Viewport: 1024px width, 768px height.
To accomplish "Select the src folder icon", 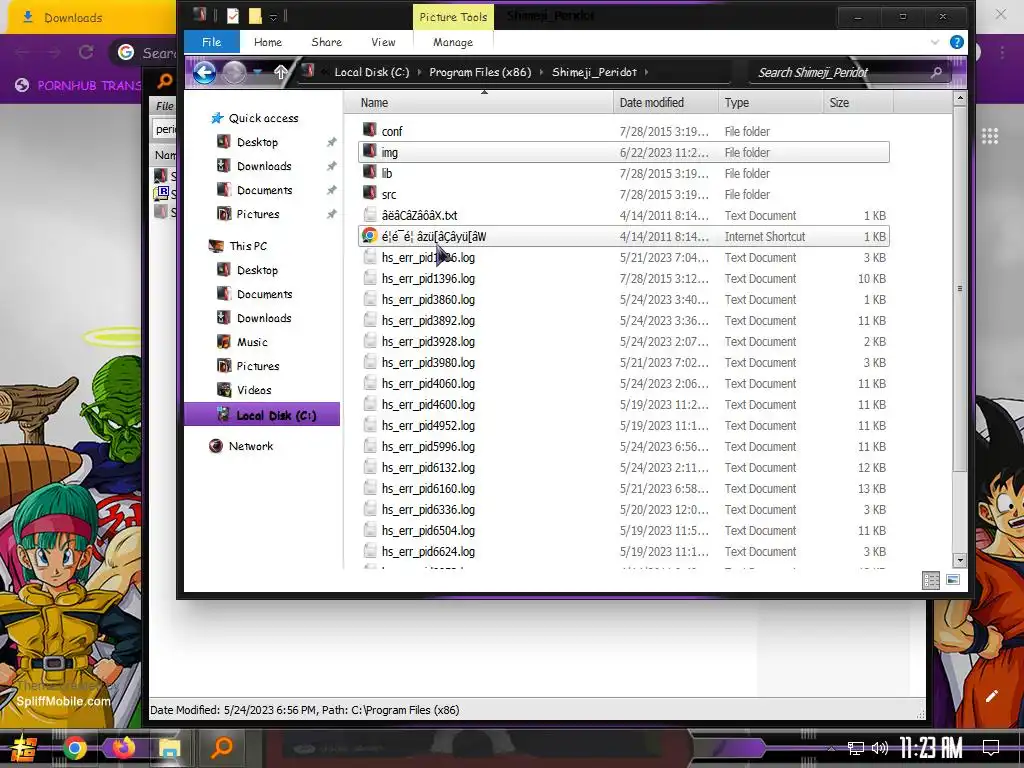I will (x=370, y=193).
